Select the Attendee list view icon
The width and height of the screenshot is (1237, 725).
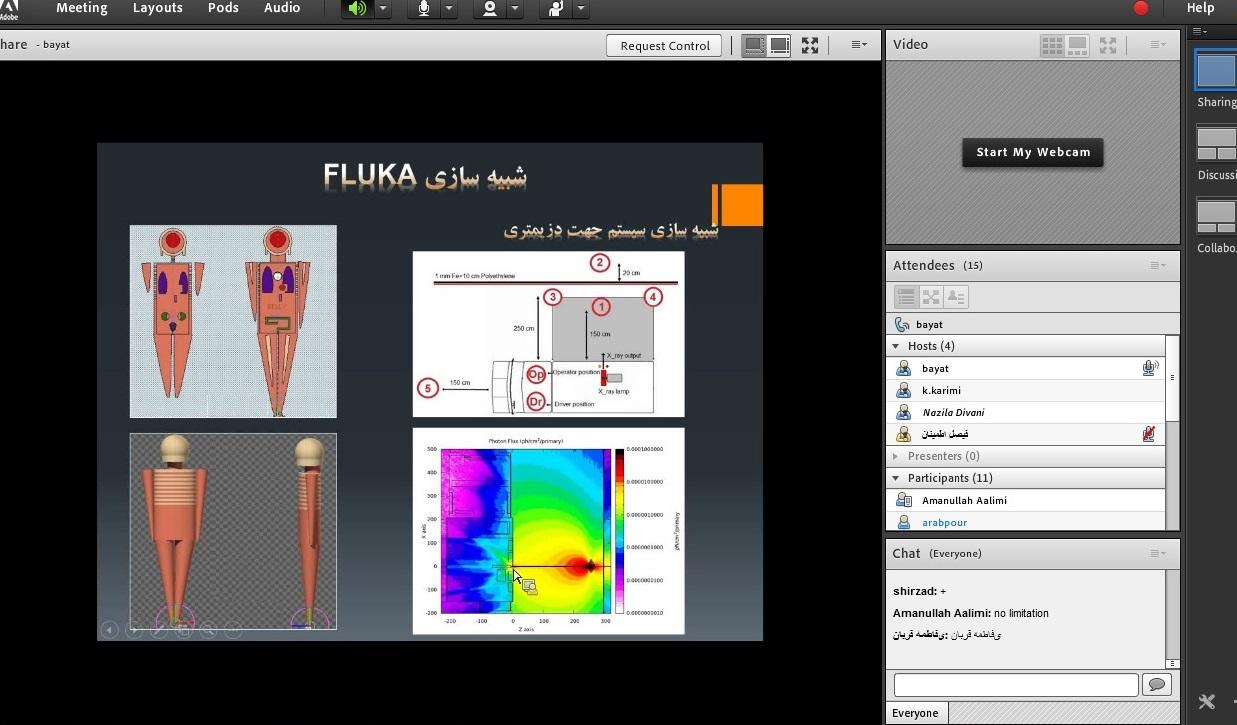coord(906,297)
